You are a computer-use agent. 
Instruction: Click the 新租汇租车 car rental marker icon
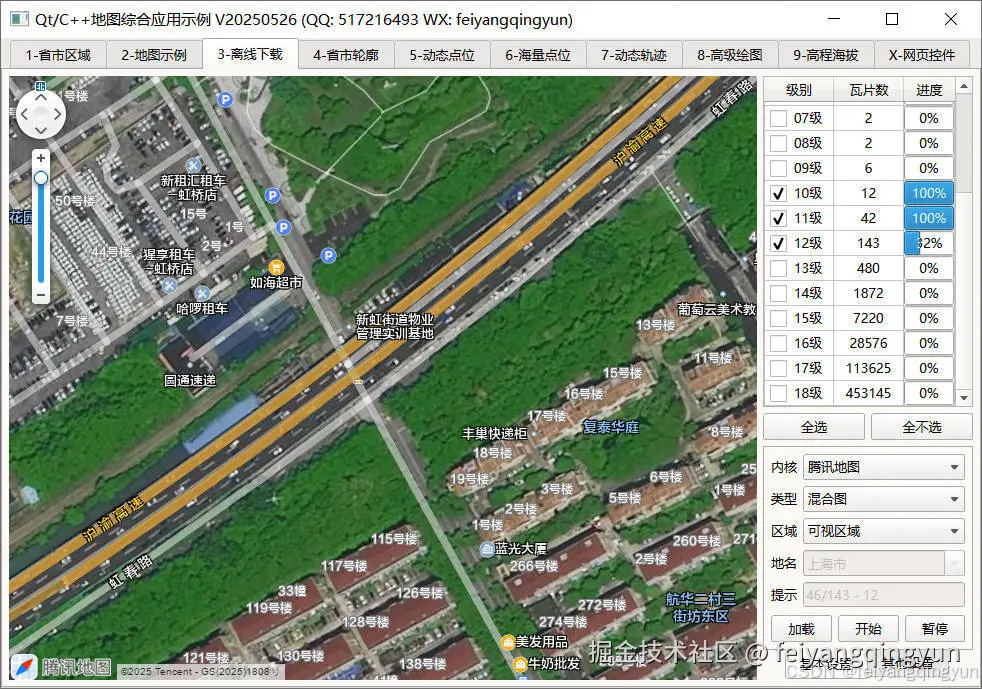tap(194, 165)
